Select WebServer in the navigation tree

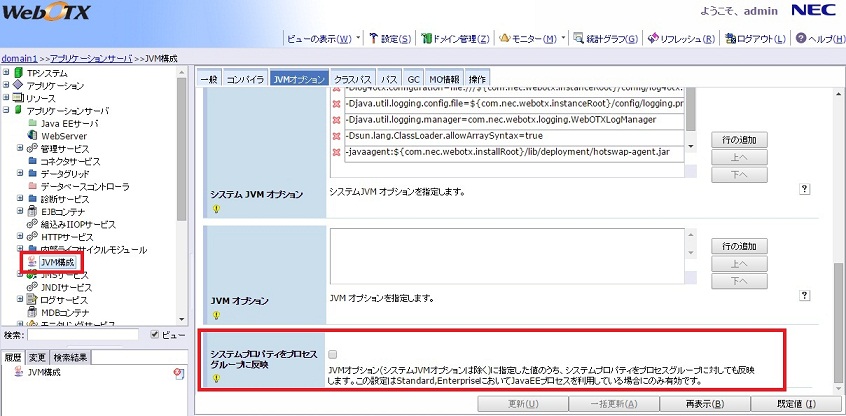63,134
